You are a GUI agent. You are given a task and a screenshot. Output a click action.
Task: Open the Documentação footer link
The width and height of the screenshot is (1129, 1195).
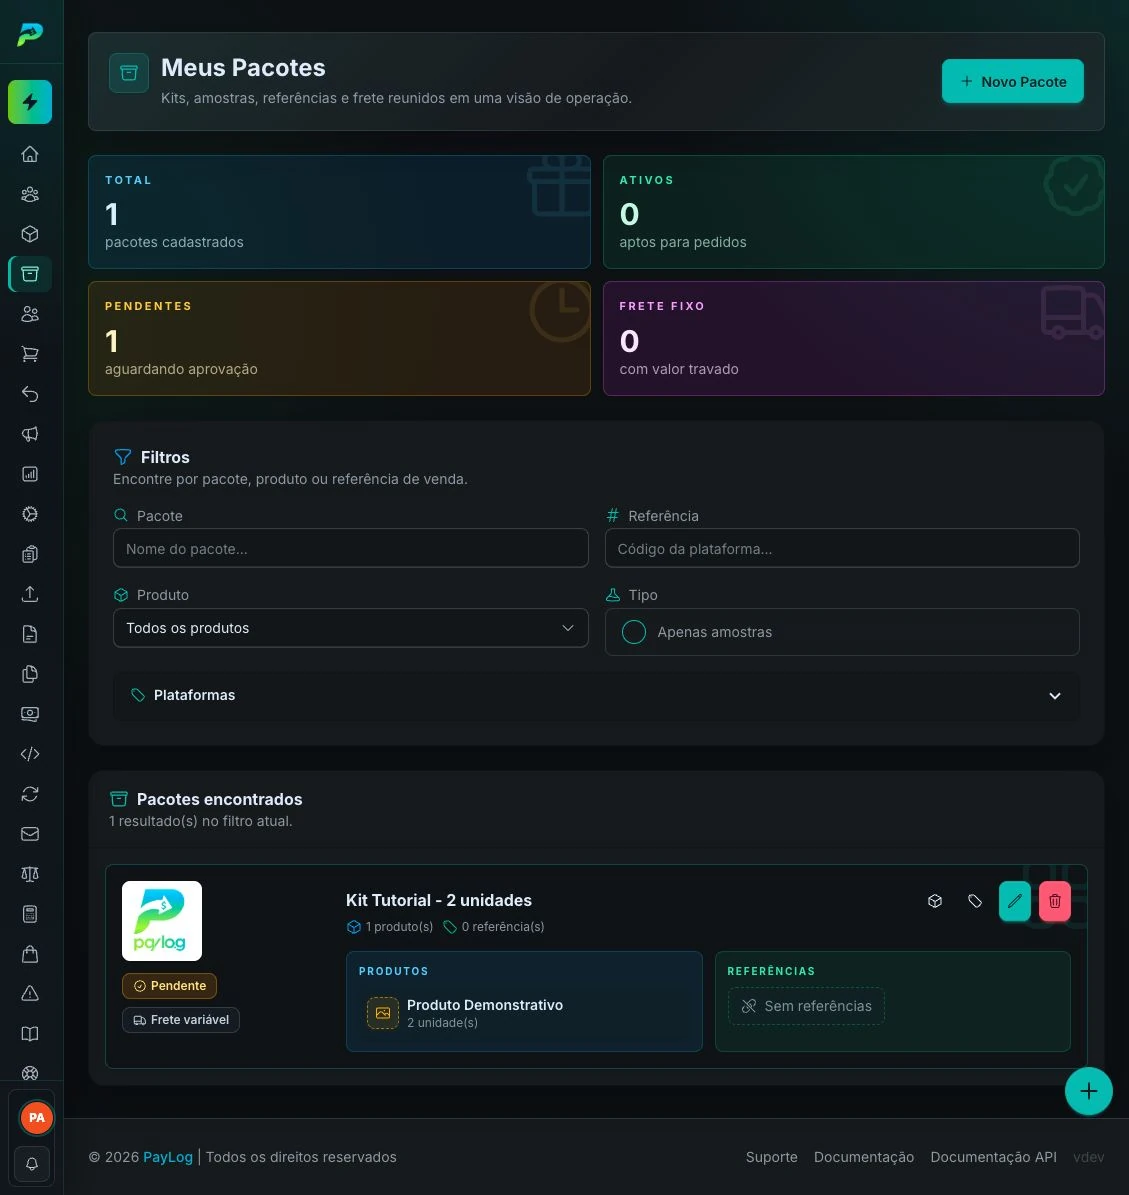(864, 1157)
